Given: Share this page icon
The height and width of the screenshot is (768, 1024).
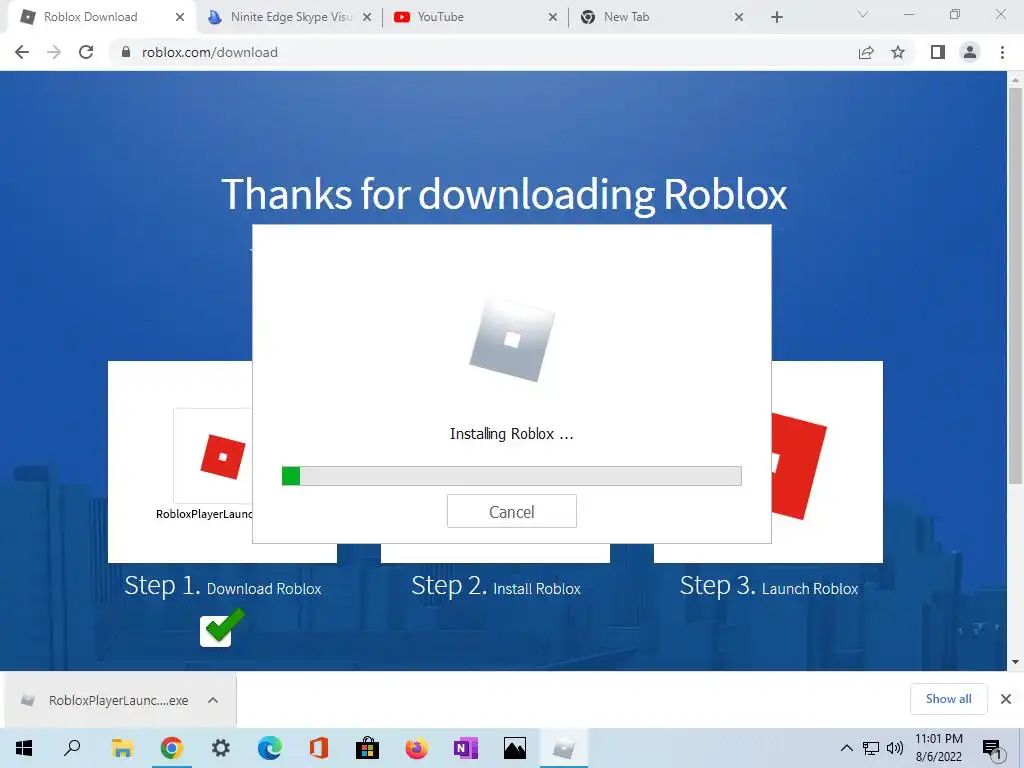Looking at the screenshot, I should 866,52.
